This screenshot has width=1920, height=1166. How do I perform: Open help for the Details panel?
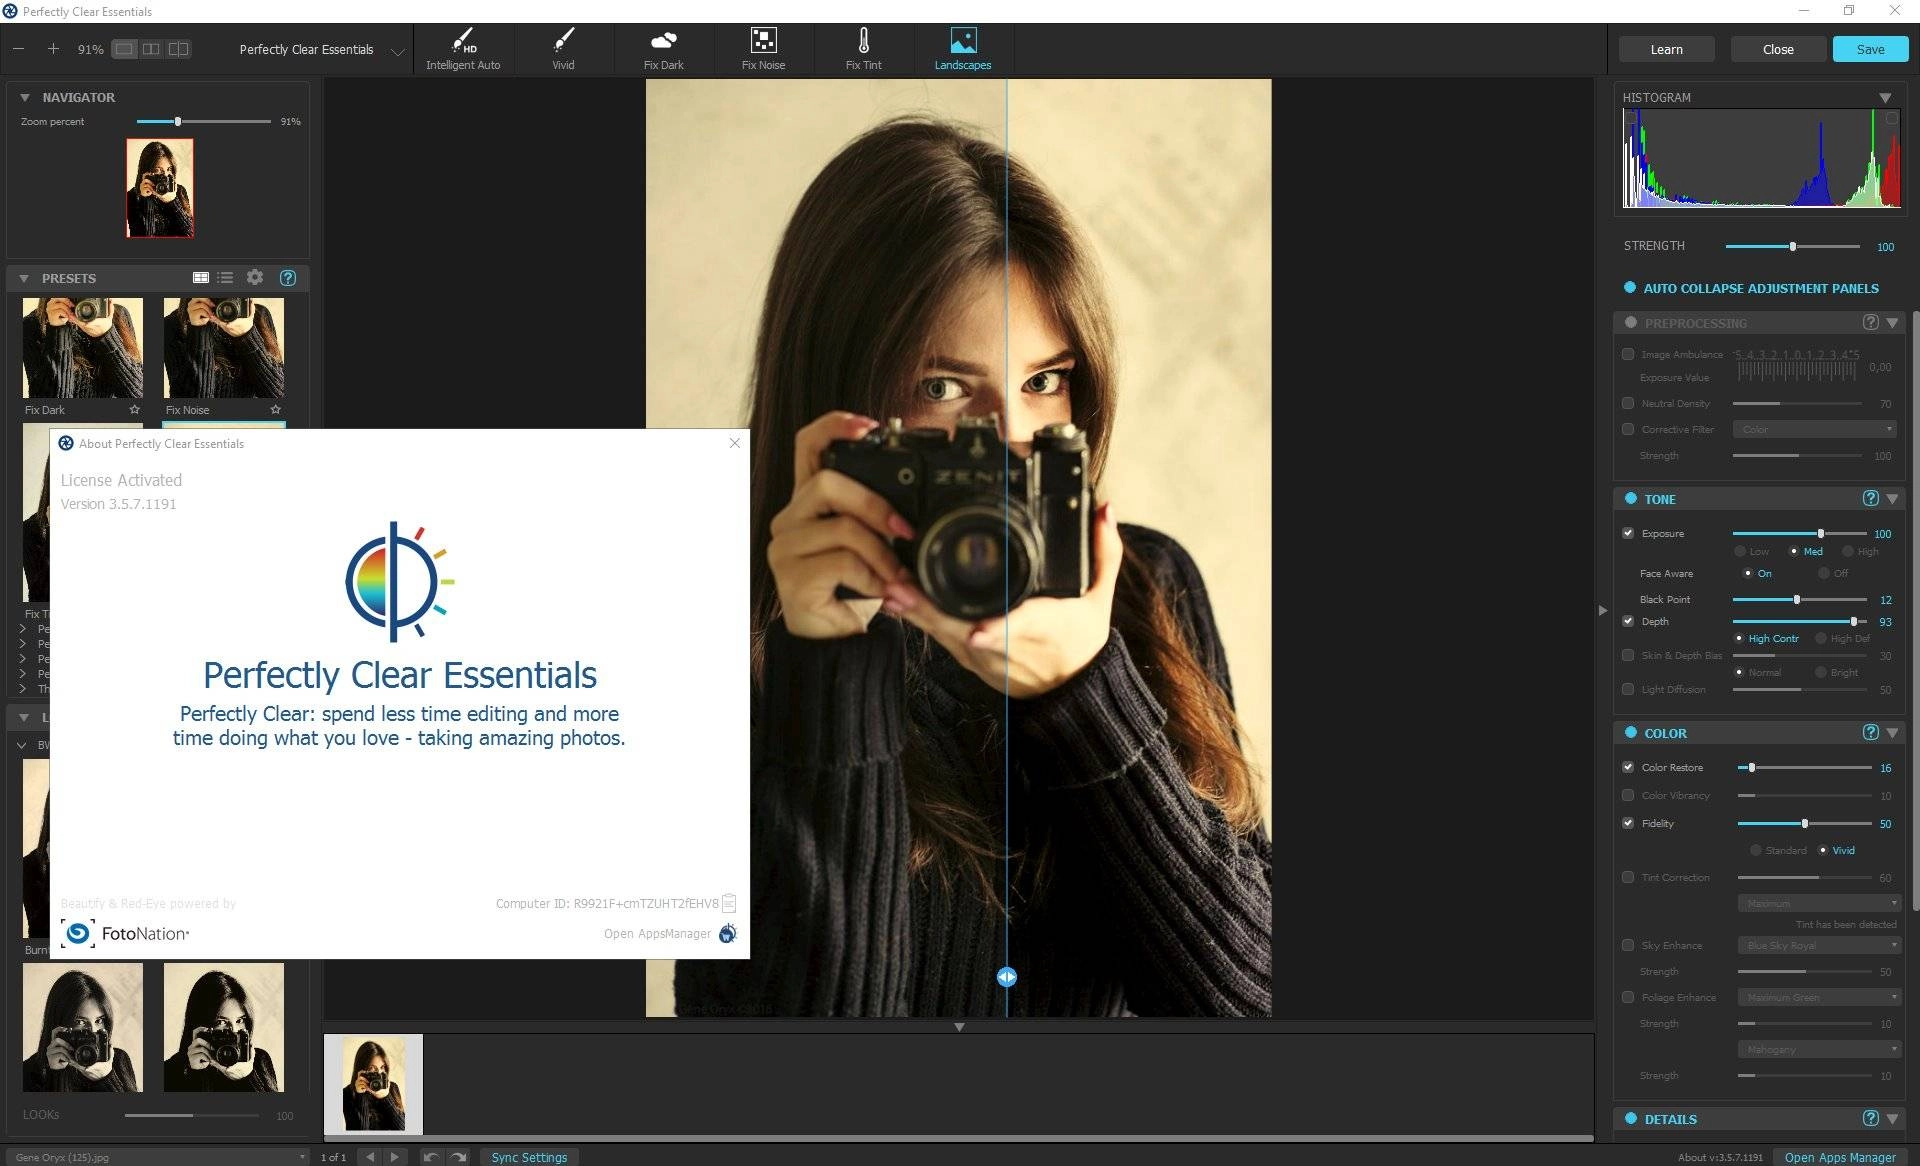(x=1871, y=1118)
